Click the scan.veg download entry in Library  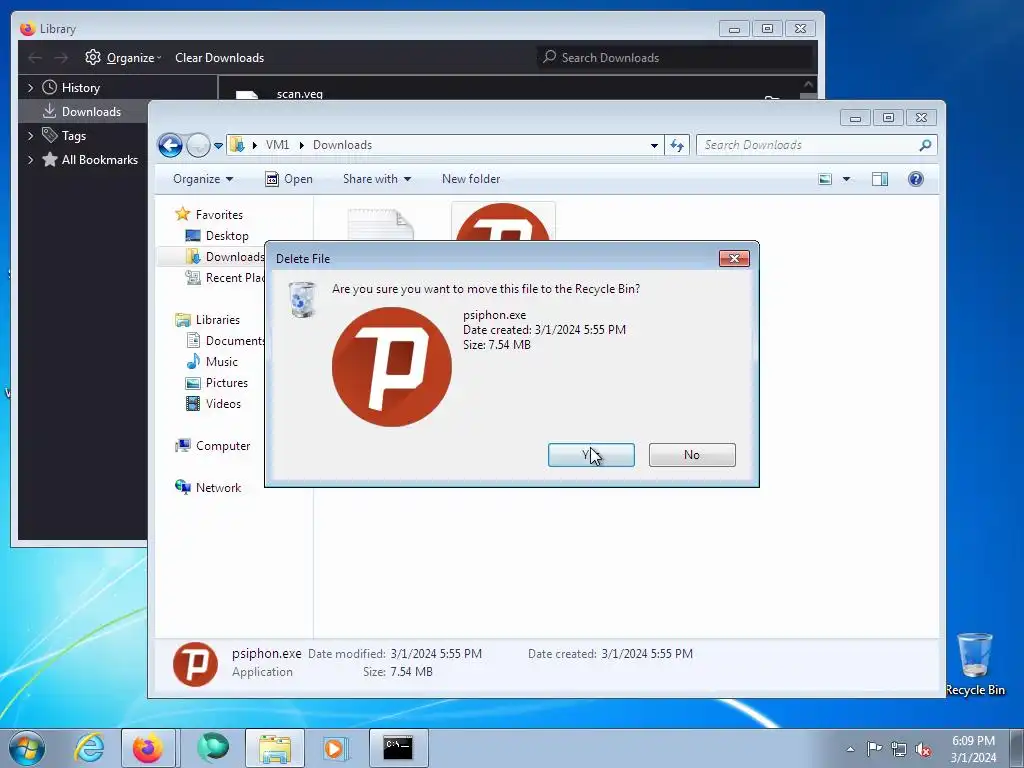click(300, 93)
